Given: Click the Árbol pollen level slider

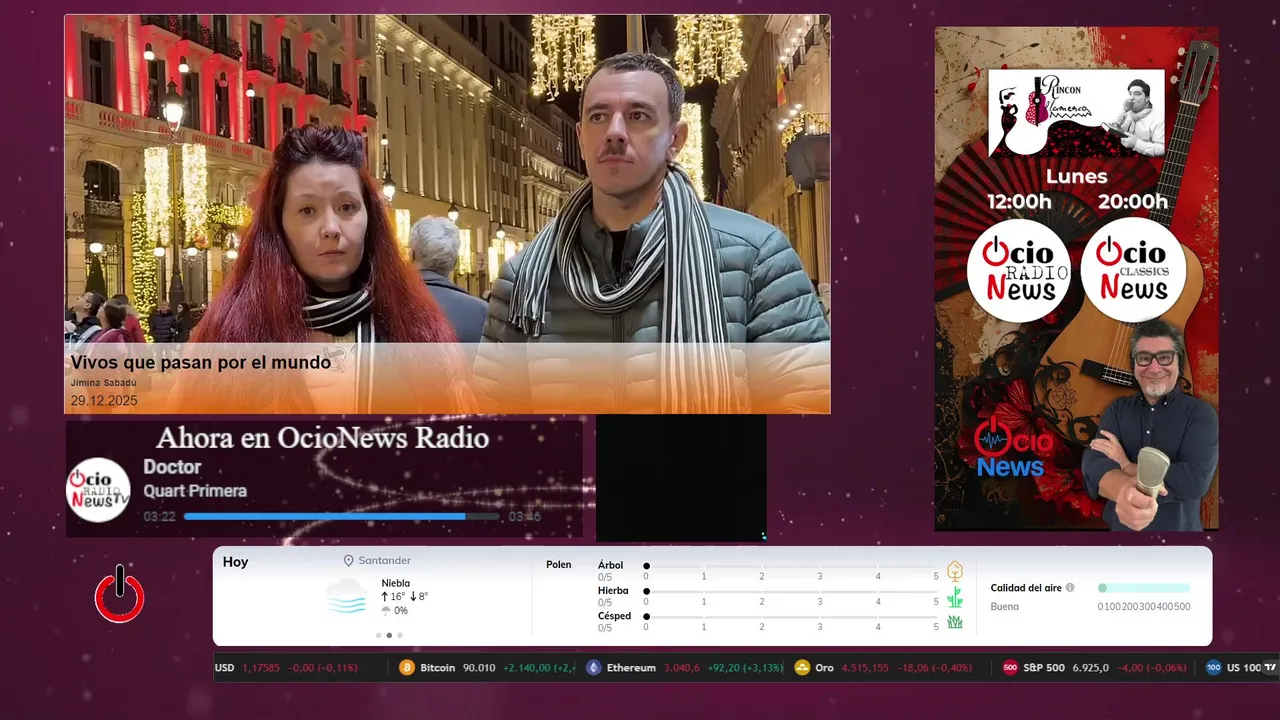Looking at the screenshot, I should [x=791, y=566].
